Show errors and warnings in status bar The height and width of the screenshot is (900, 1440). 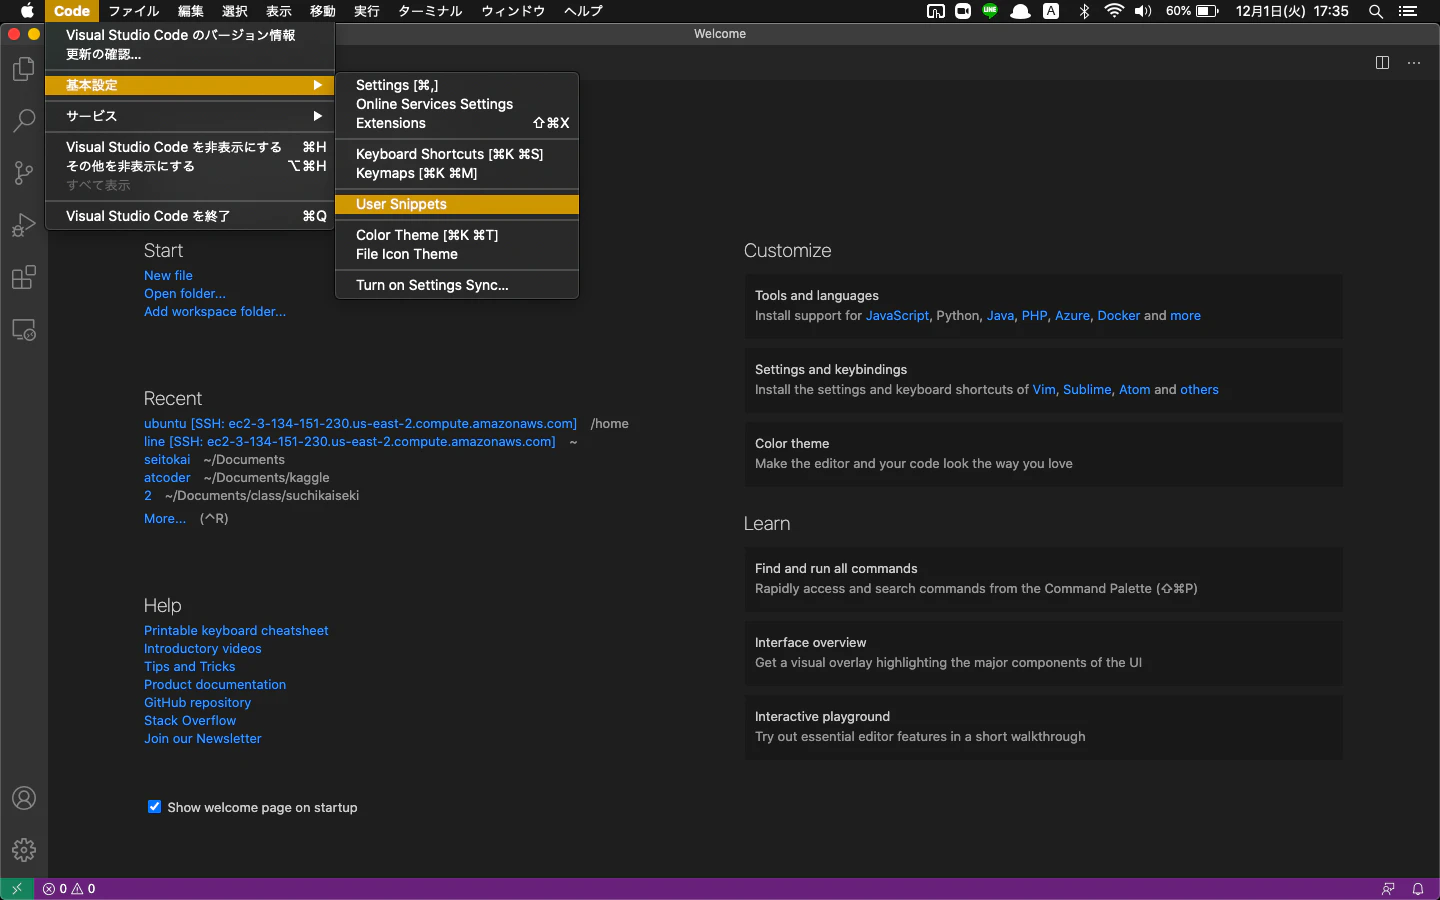click(x=69, y=889)
